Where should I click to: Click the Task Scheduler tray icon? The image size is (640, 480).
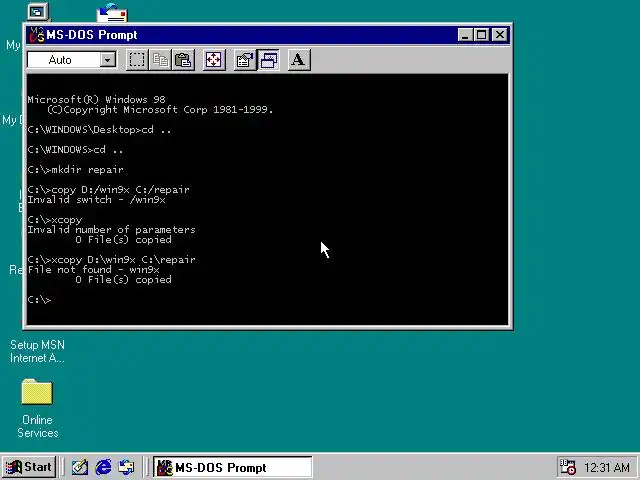pos(568,467)
